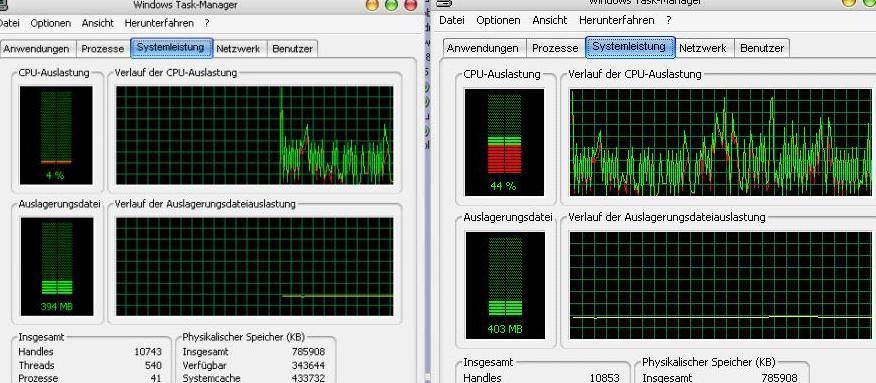Open Datei menu in right Task-Manager window
The image size is (876, 383).
[x=451, y=20]
